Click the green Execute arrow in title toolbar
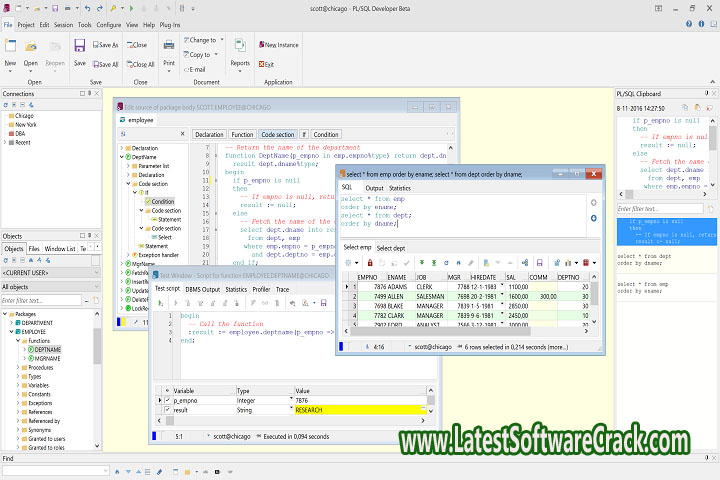The width and height of the screenshot is (720, 480). (131, 8)
